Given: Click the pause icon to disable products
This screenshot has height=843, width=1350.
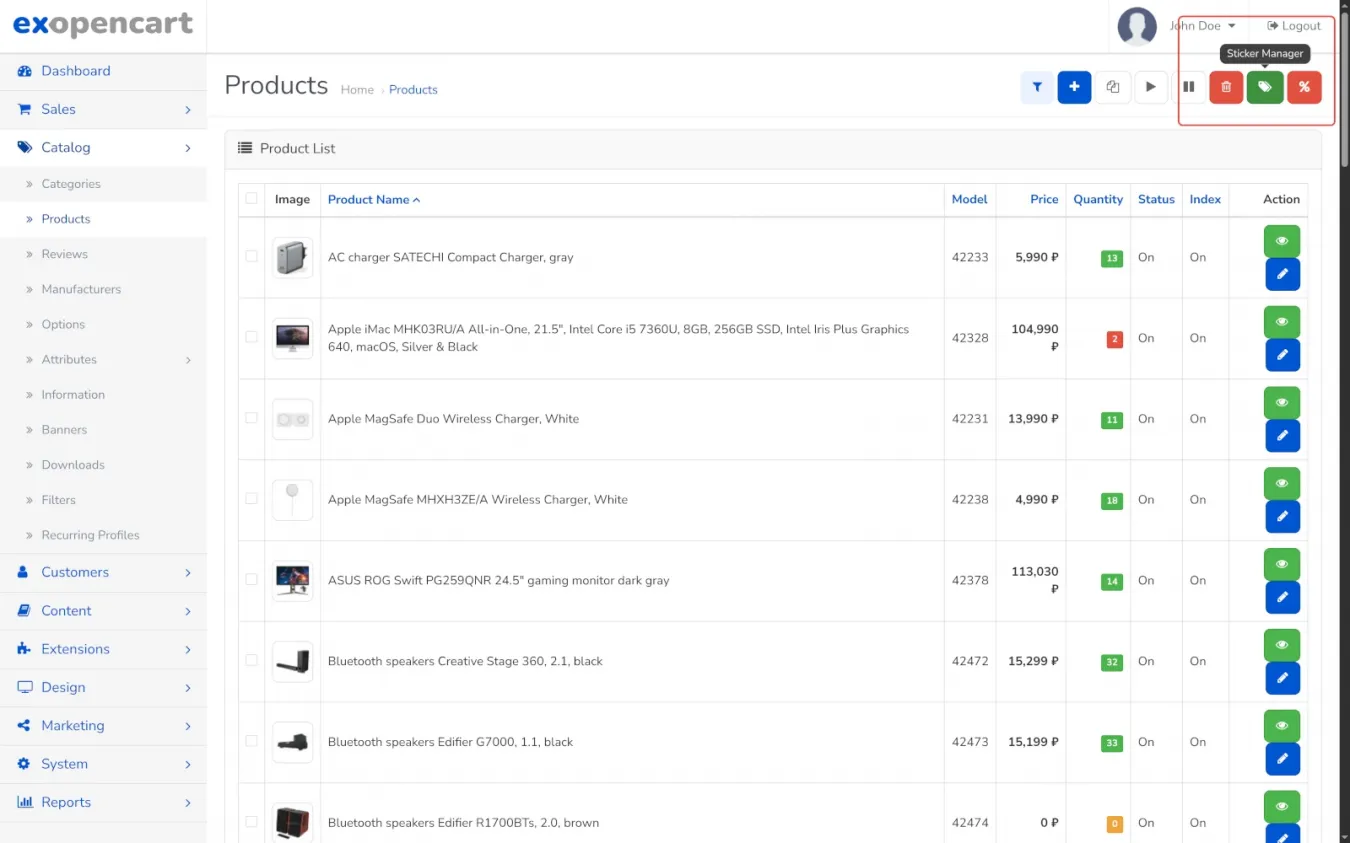Looking at the screenshot, I should (1189, 87).
